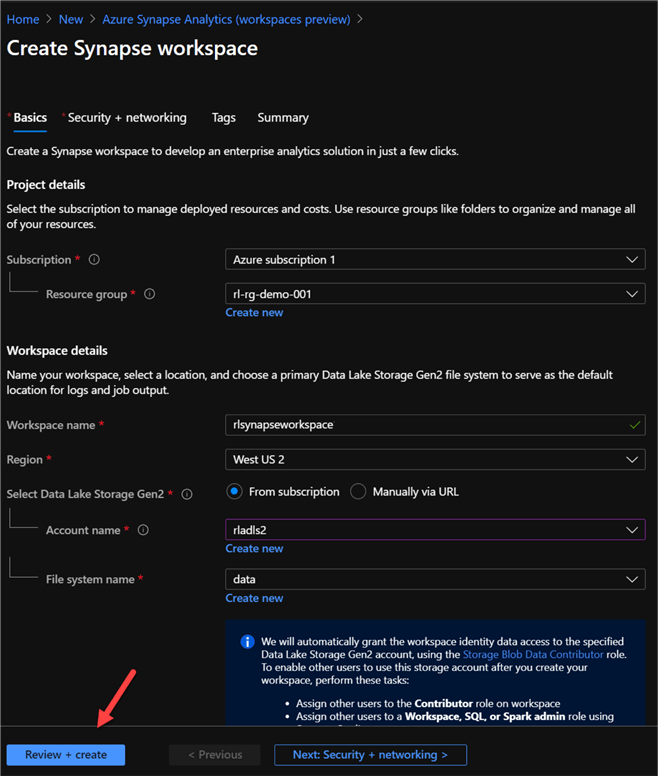Click the Resource group field label

tap(87, 294)
